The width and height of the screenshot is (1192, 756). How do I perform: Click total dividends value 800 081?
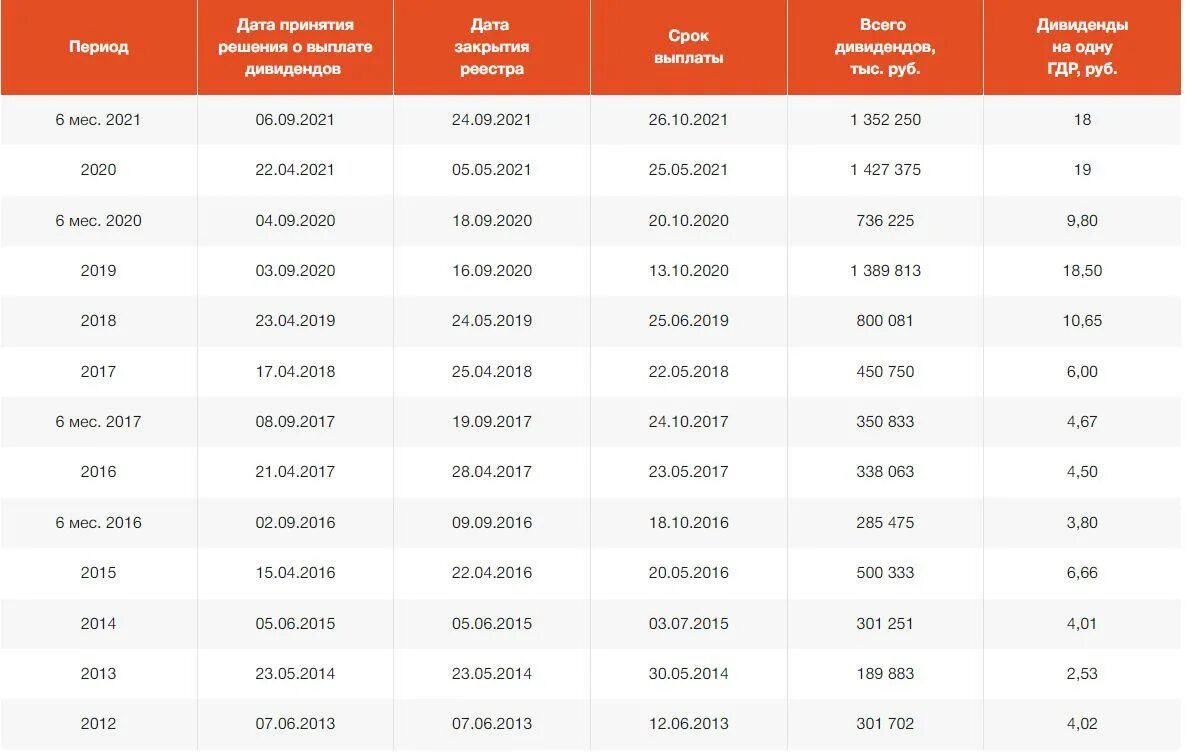pyautogui.click(x=885, y=322)
